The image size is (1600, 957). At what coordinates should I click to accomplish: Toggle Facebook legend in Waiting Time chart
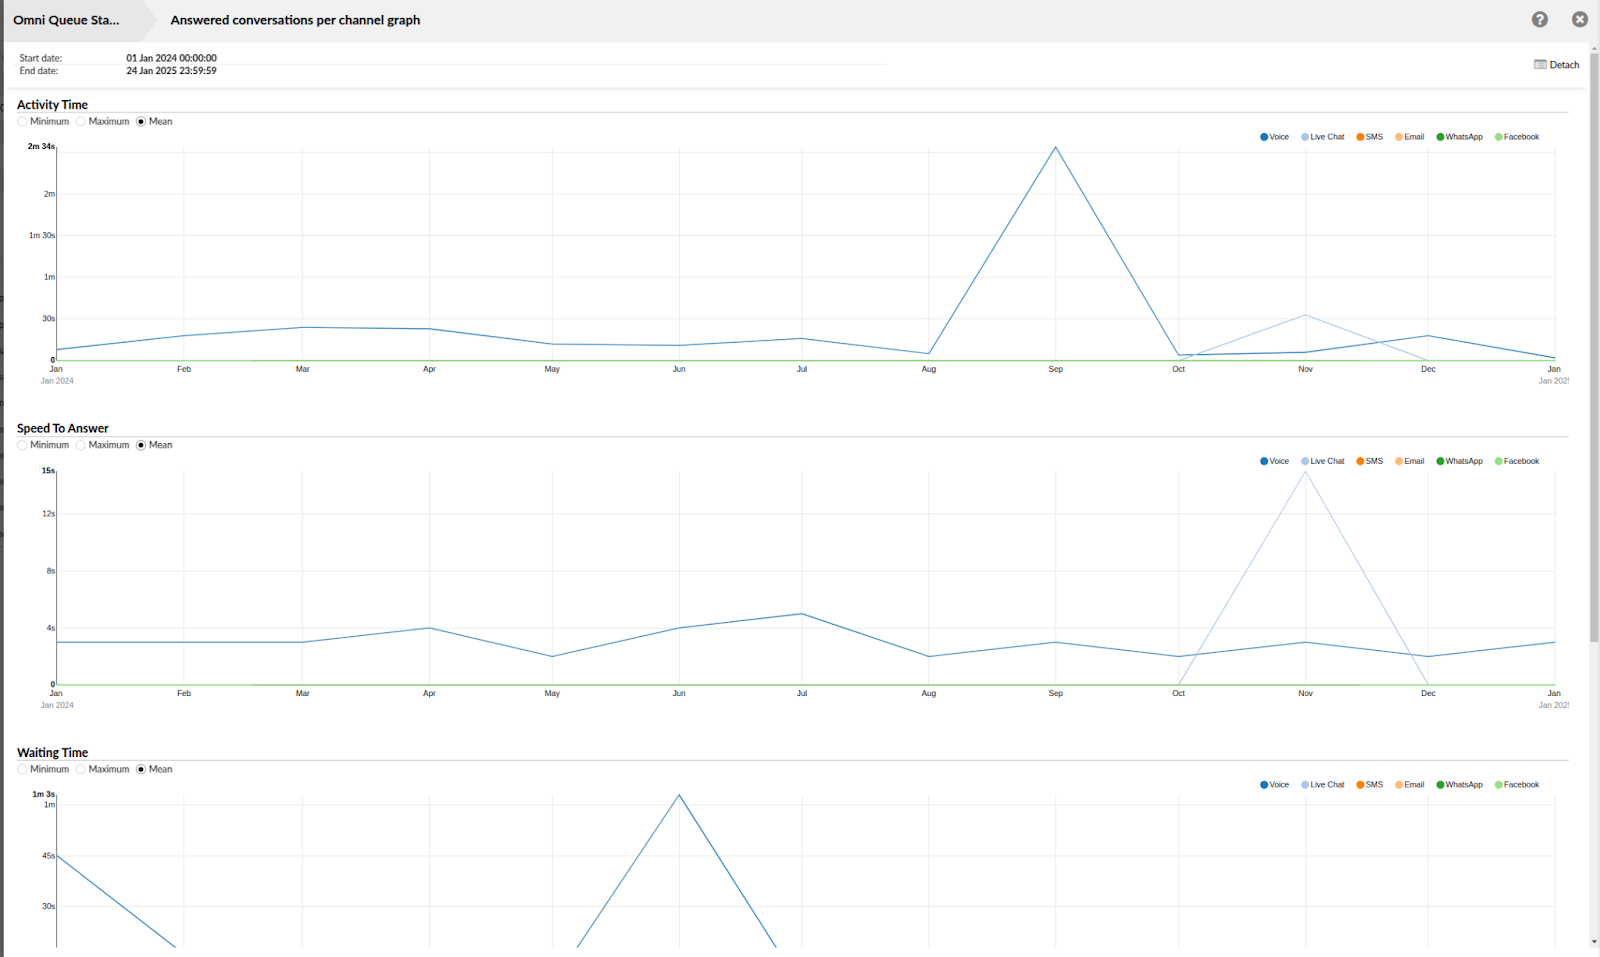pyautogui.click(x=1517, y=785)
